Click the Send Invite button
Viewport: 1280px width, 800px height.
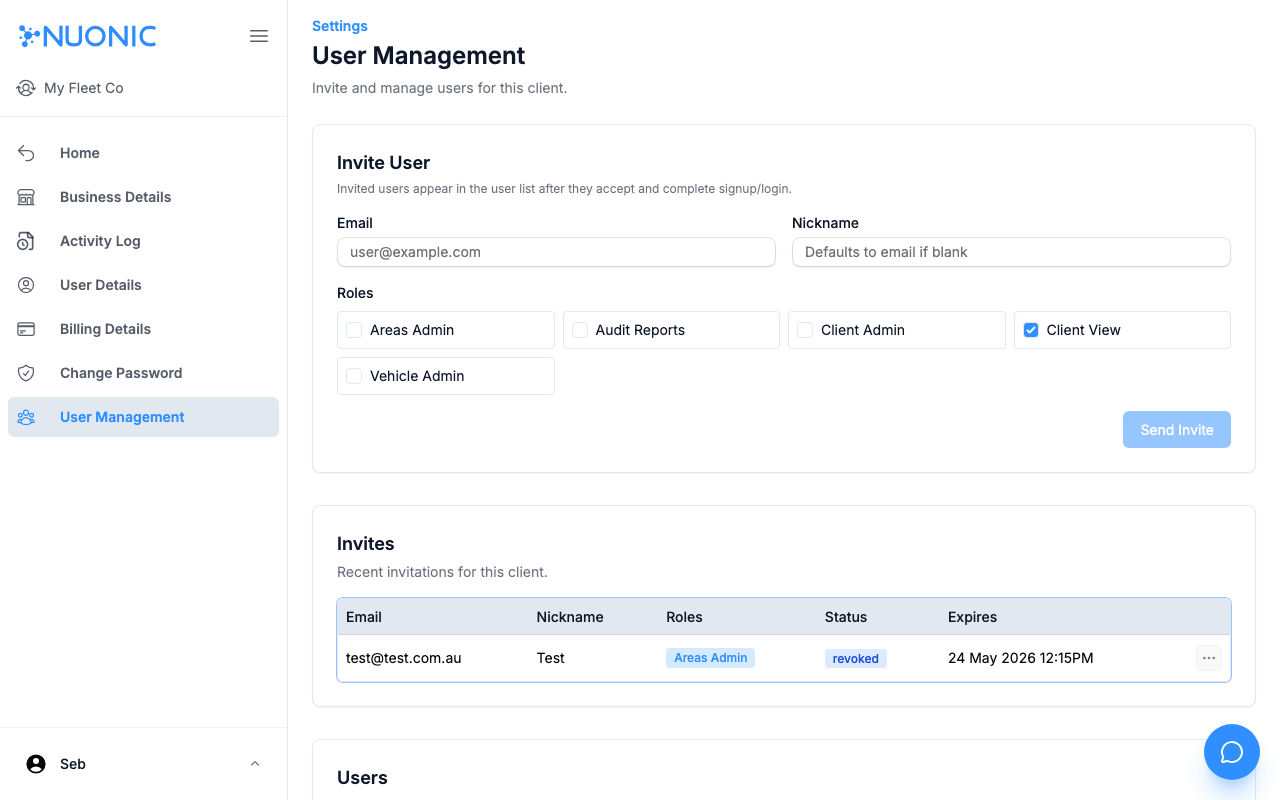click(1177, 430)
